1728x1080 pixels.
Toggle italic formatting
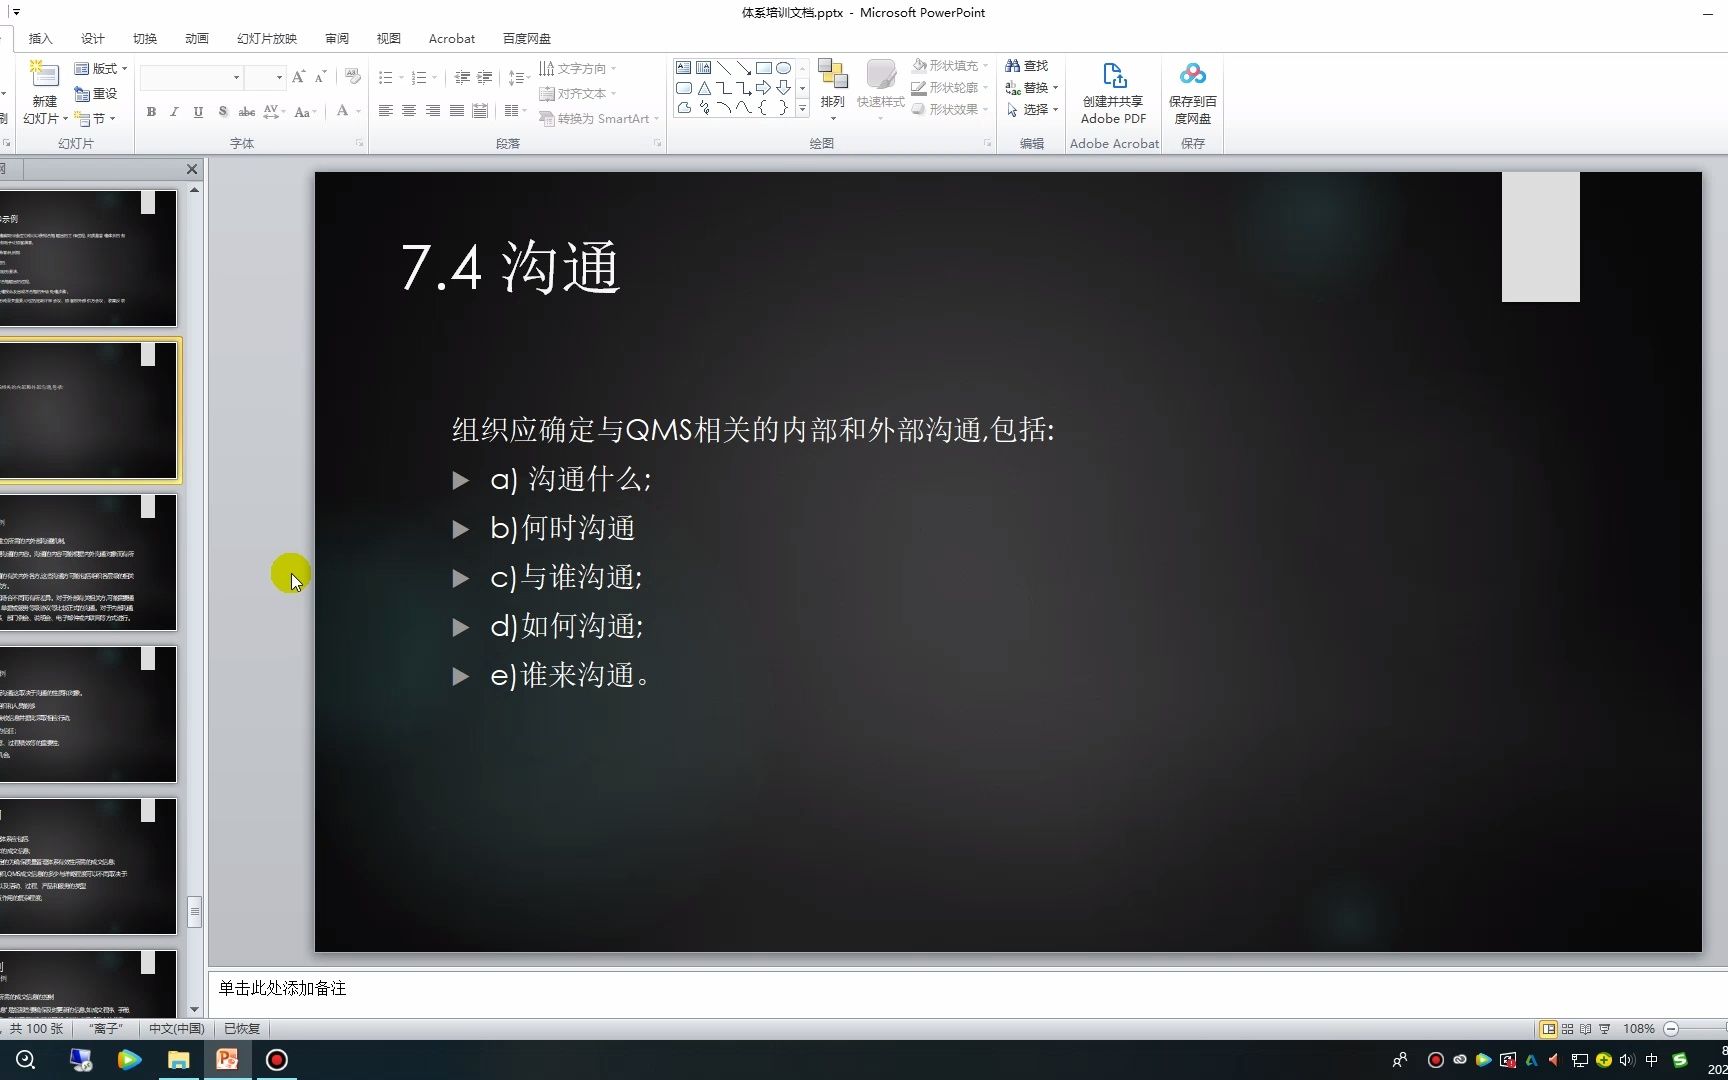pyautogui.click(x=174, y=112)
